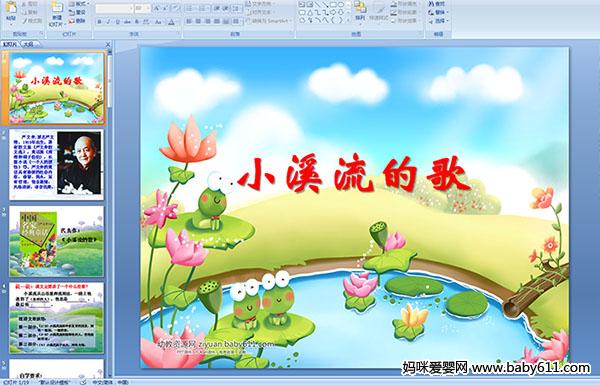Select the slide thumbnail with portrait photo
Image resolution: width=600 pixels, height=385 pixels.
(56, 165)
